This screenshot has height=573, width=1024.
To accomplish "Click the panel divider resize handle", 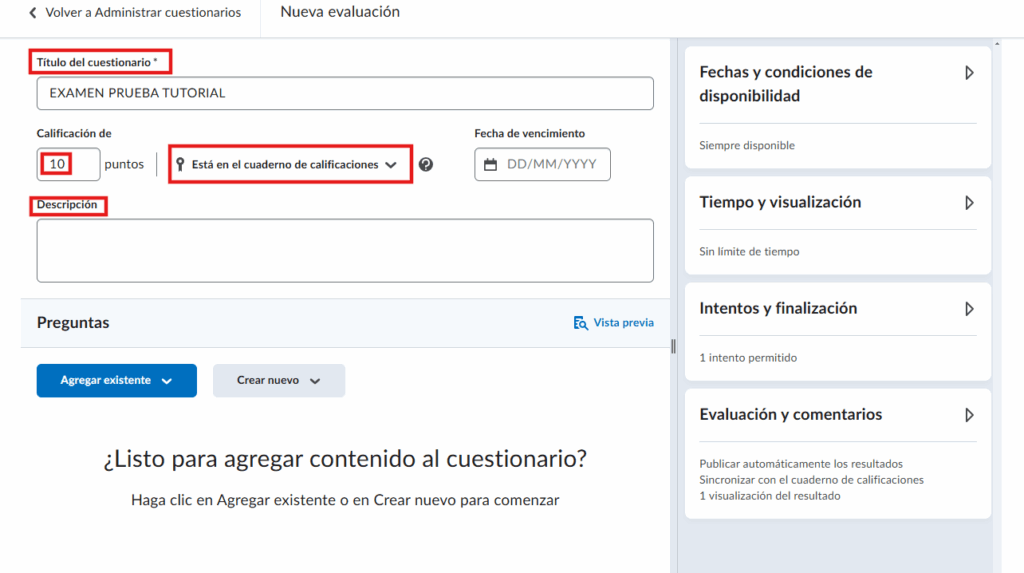I will (x=673, y=346).
